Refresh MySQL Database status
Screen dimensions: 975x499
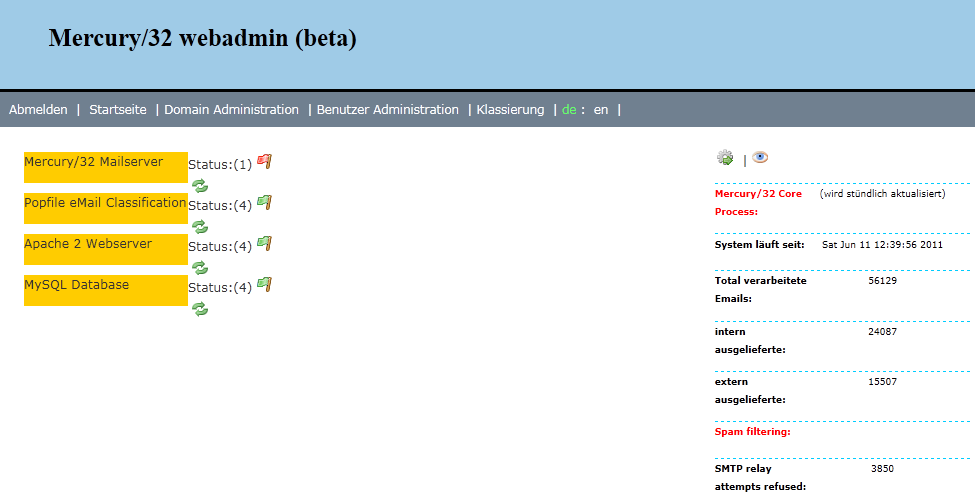coord(200,309)
